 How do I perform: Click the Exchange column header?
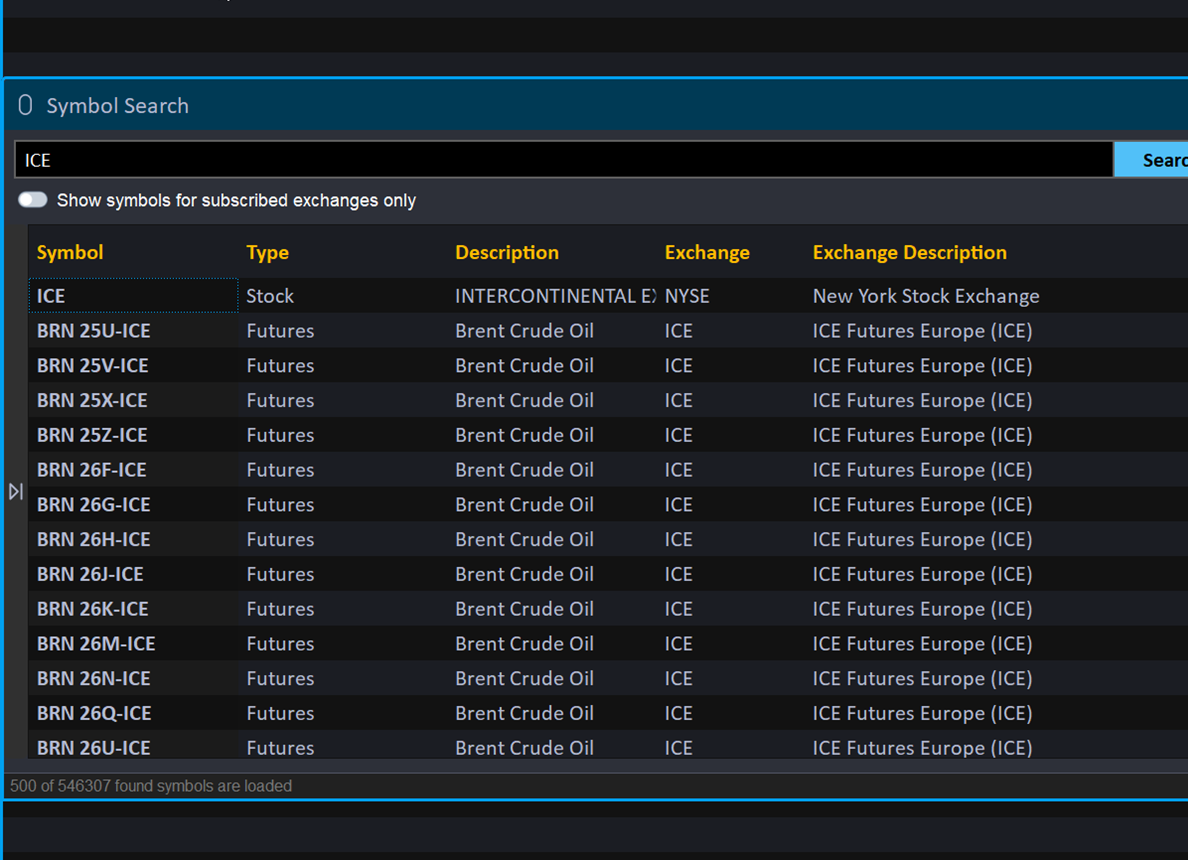pos(706,252)
